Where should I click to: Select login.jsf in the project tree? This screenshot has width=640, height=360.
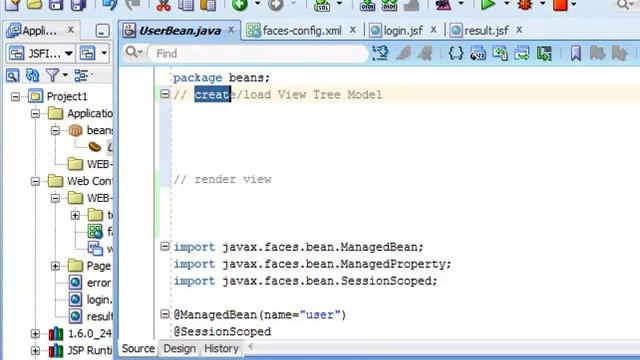(99, 300)
